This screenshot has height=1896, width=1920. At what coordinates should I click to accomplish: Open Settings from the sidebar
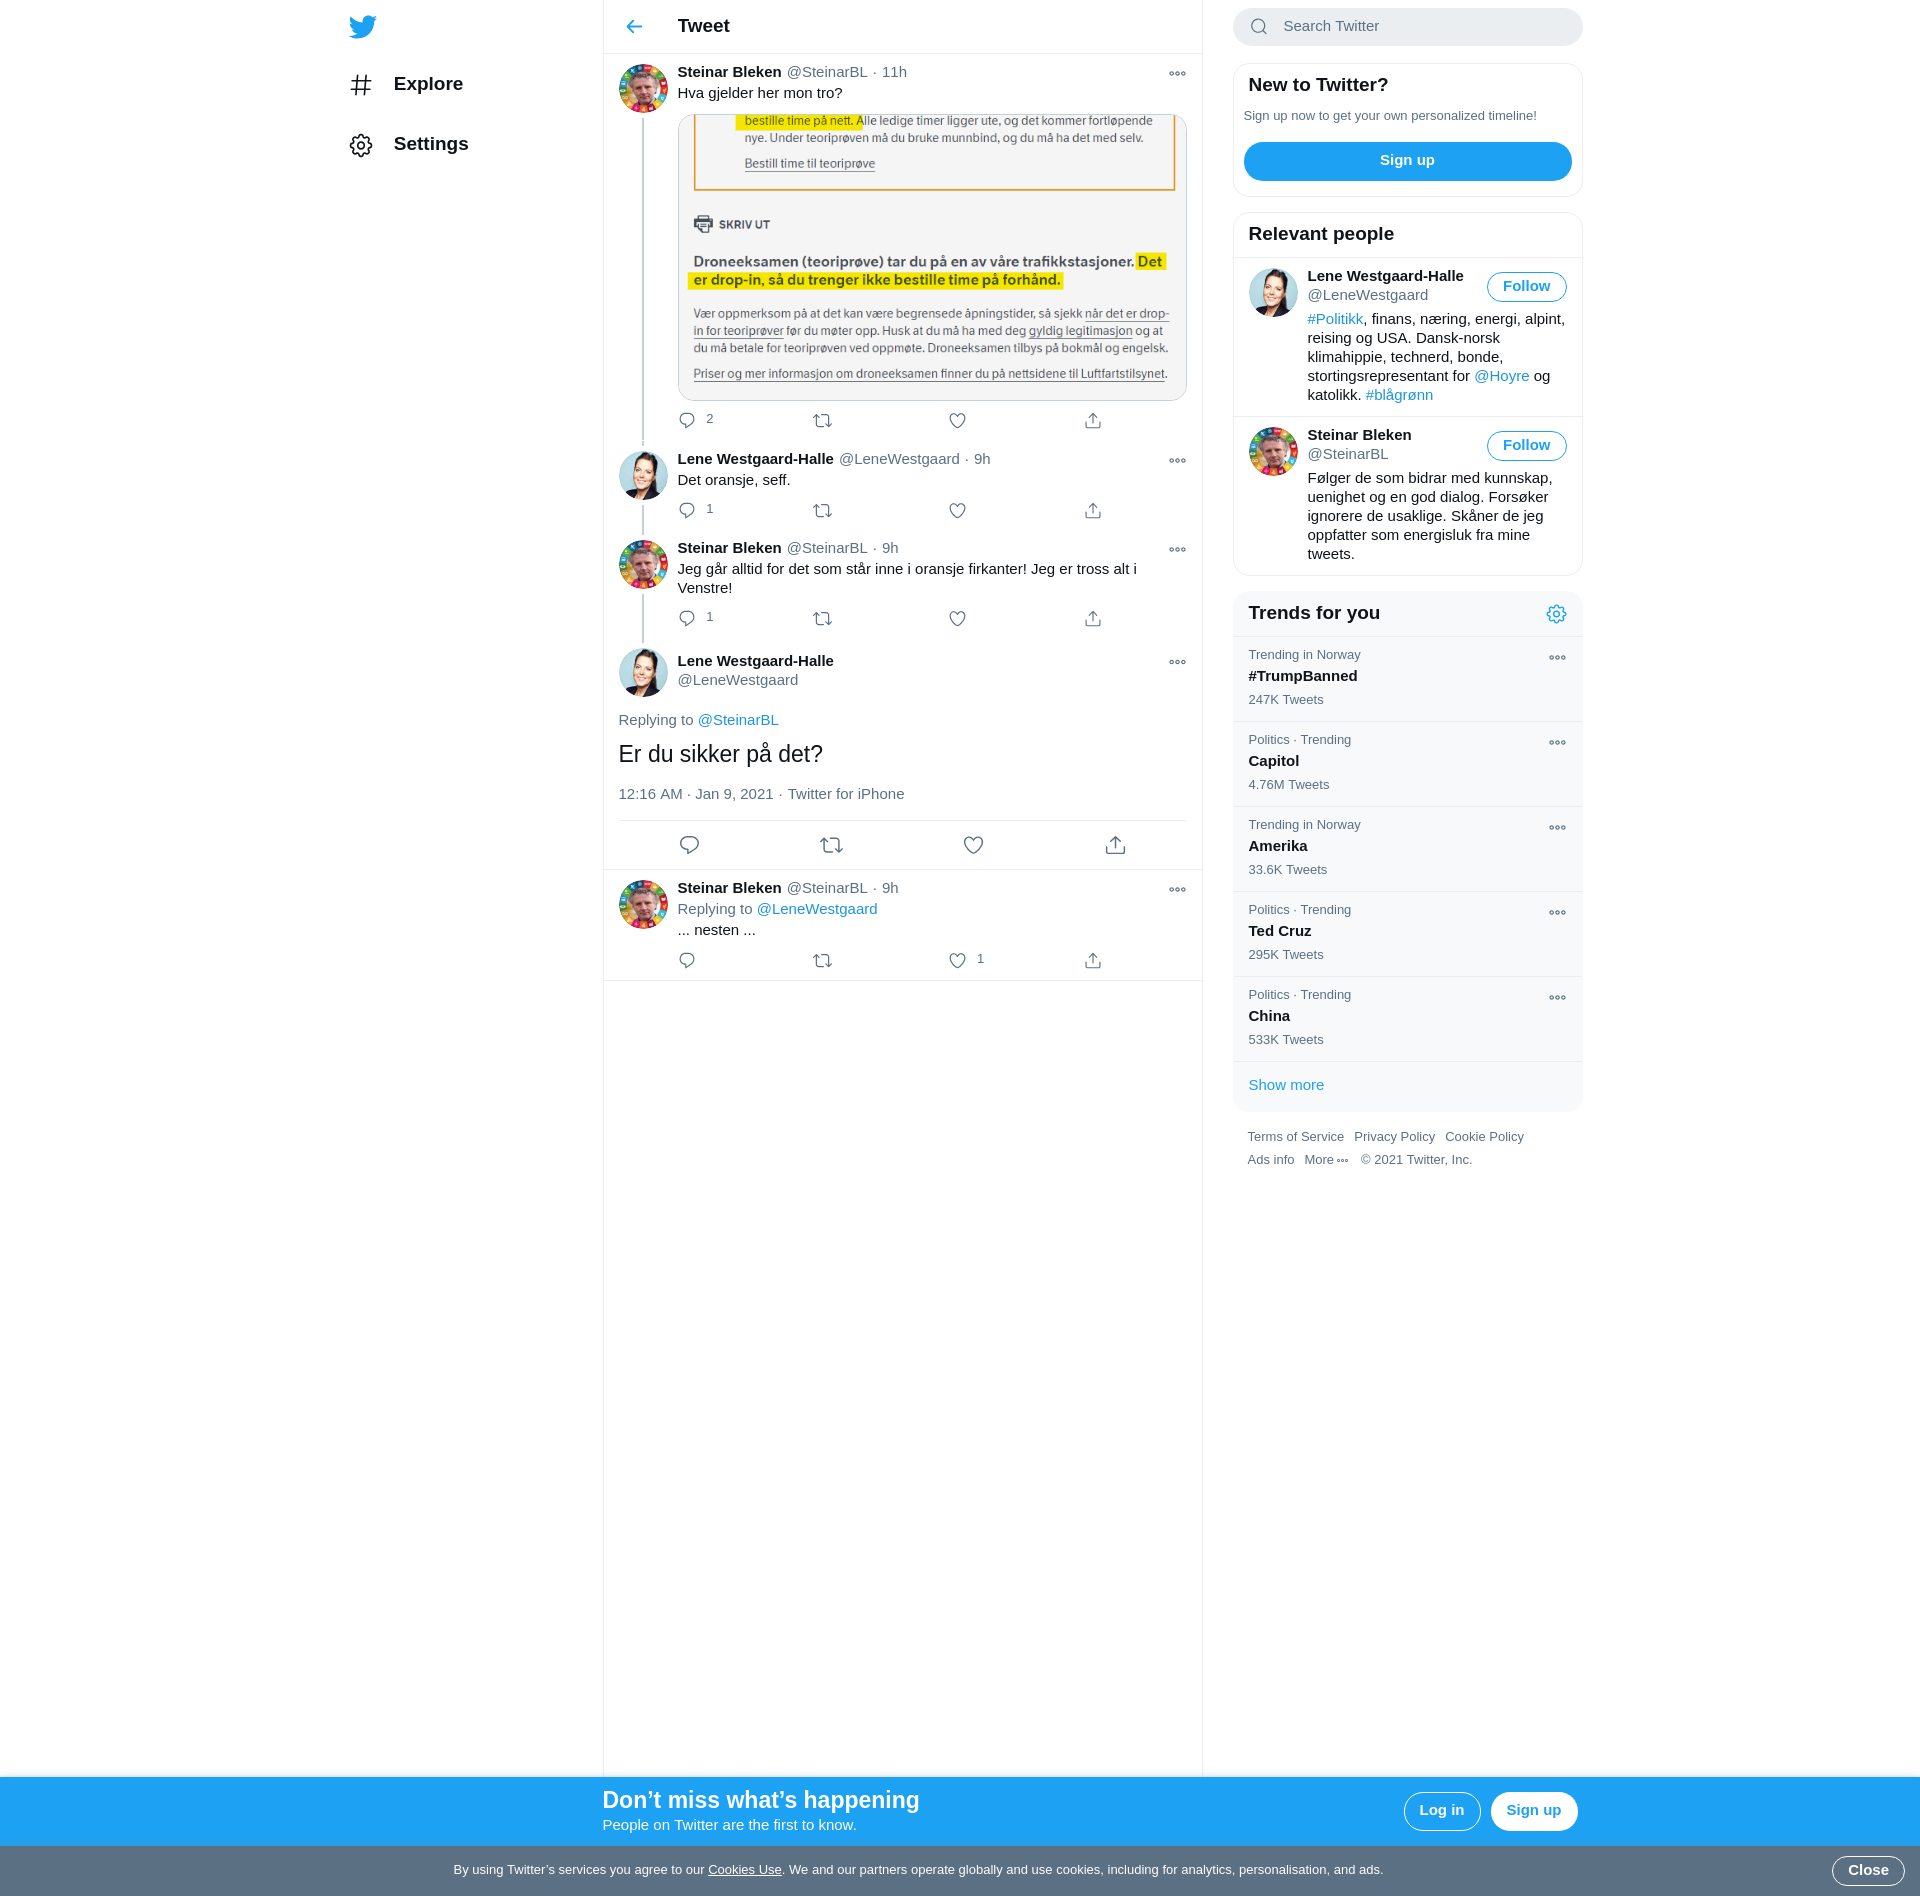409,144
